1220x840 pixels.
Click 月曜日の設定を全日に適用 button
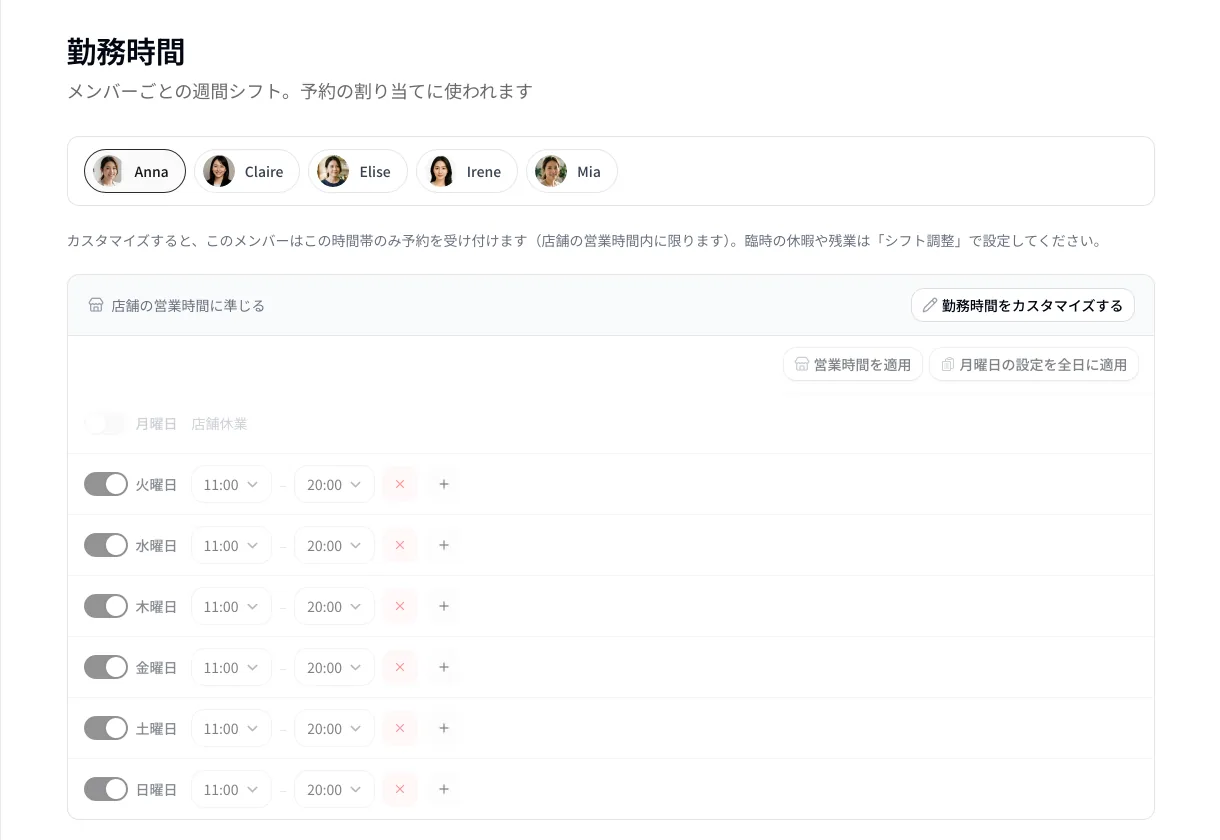coord(1034,364)
